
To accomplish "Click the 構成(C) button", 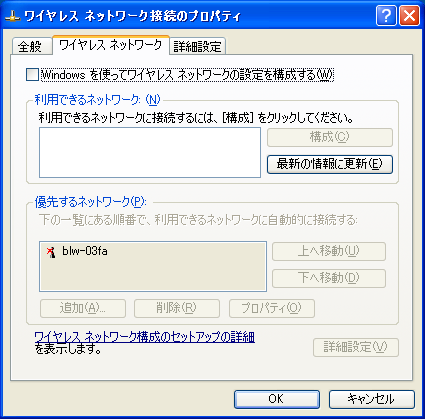I will [x=330, y=137].
